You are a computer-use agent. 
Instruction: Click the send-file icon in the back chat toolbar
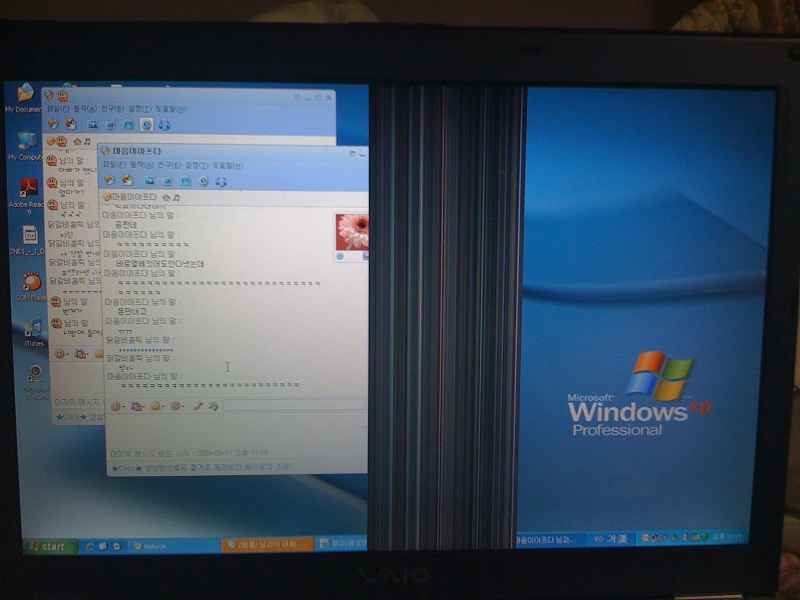pos(71,124)
